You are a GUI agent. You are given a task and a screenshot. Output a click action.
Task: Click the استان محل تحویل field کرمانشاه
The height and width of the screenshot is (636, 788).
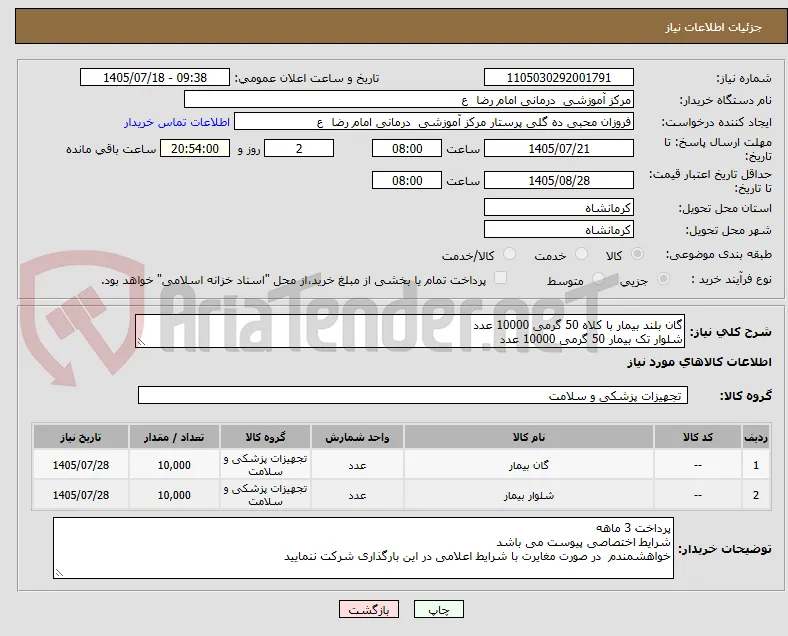[558, 207]
